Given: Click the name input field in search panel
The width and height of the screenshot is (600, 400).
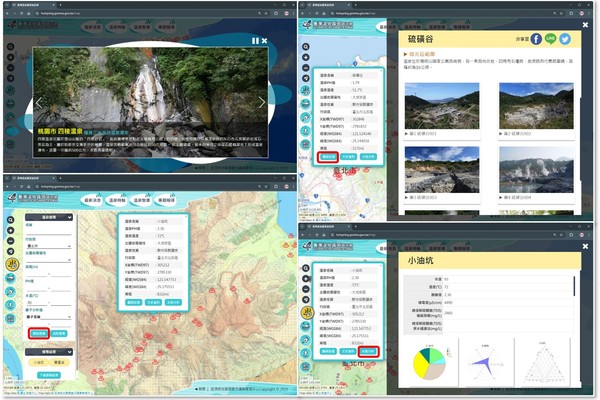Looking at the screenshot, I should 49,231.
